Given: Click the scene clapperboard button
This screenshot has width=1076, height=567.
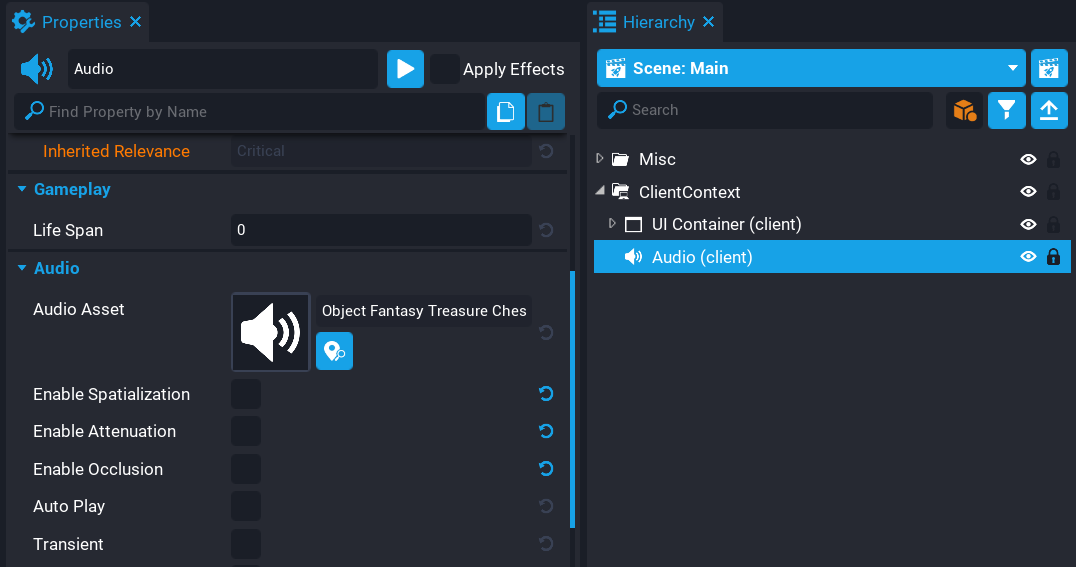Looking at the screenshot, I should pyautogui.click(x=1048, y=69).
